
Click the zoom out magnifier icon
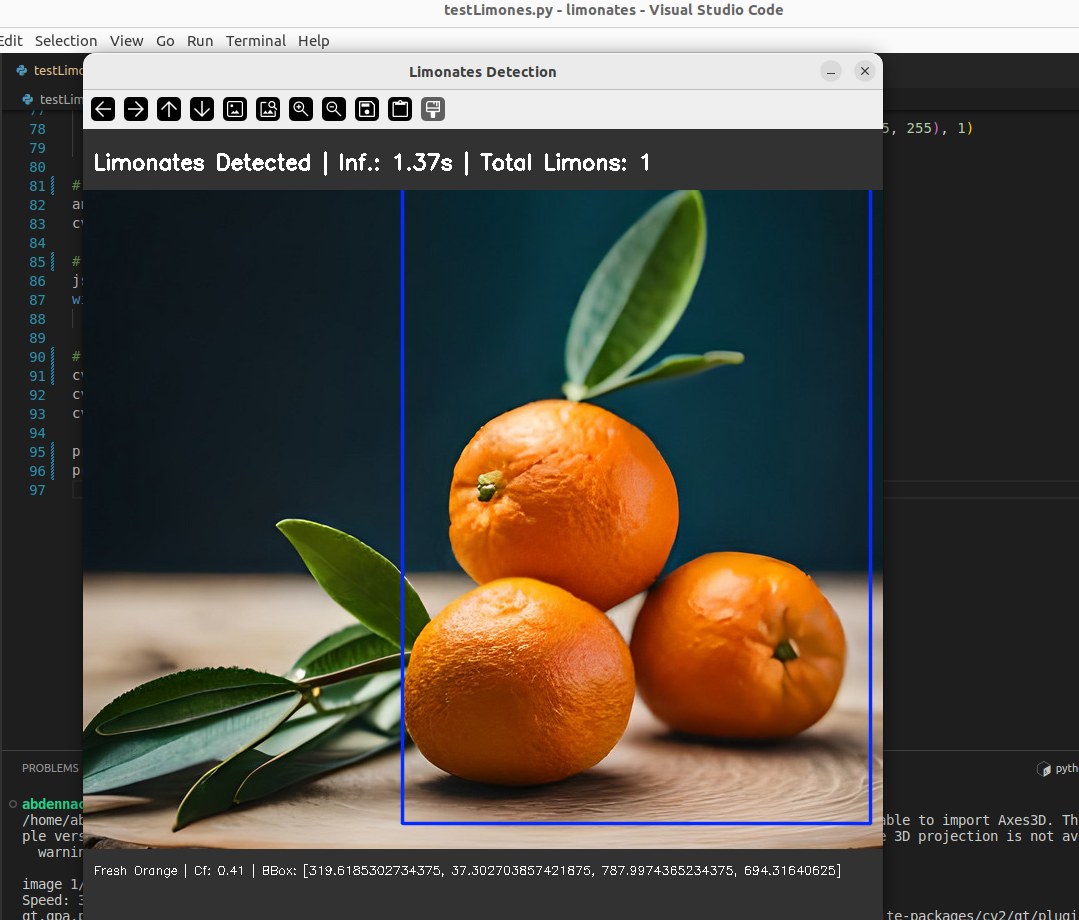[334, 109]
